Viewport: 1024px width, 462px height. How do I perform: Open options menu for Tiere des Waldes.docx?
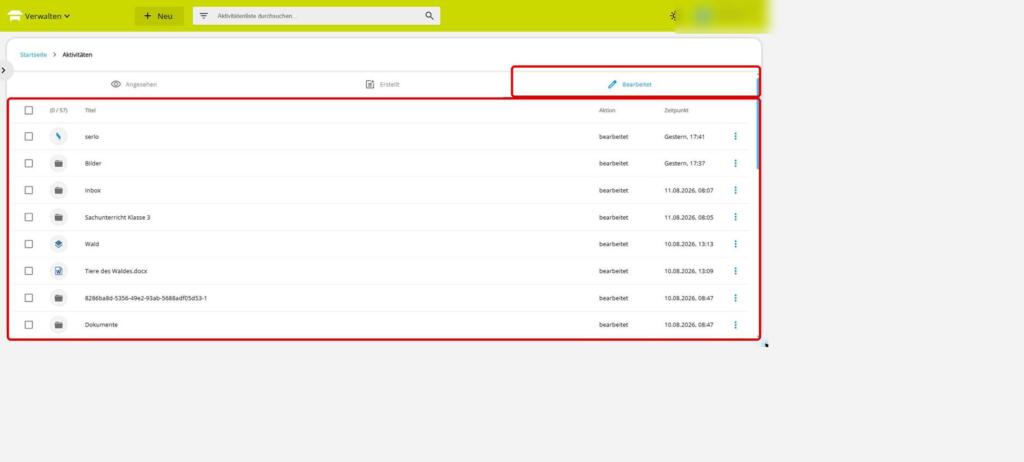(x=735, y=271)
